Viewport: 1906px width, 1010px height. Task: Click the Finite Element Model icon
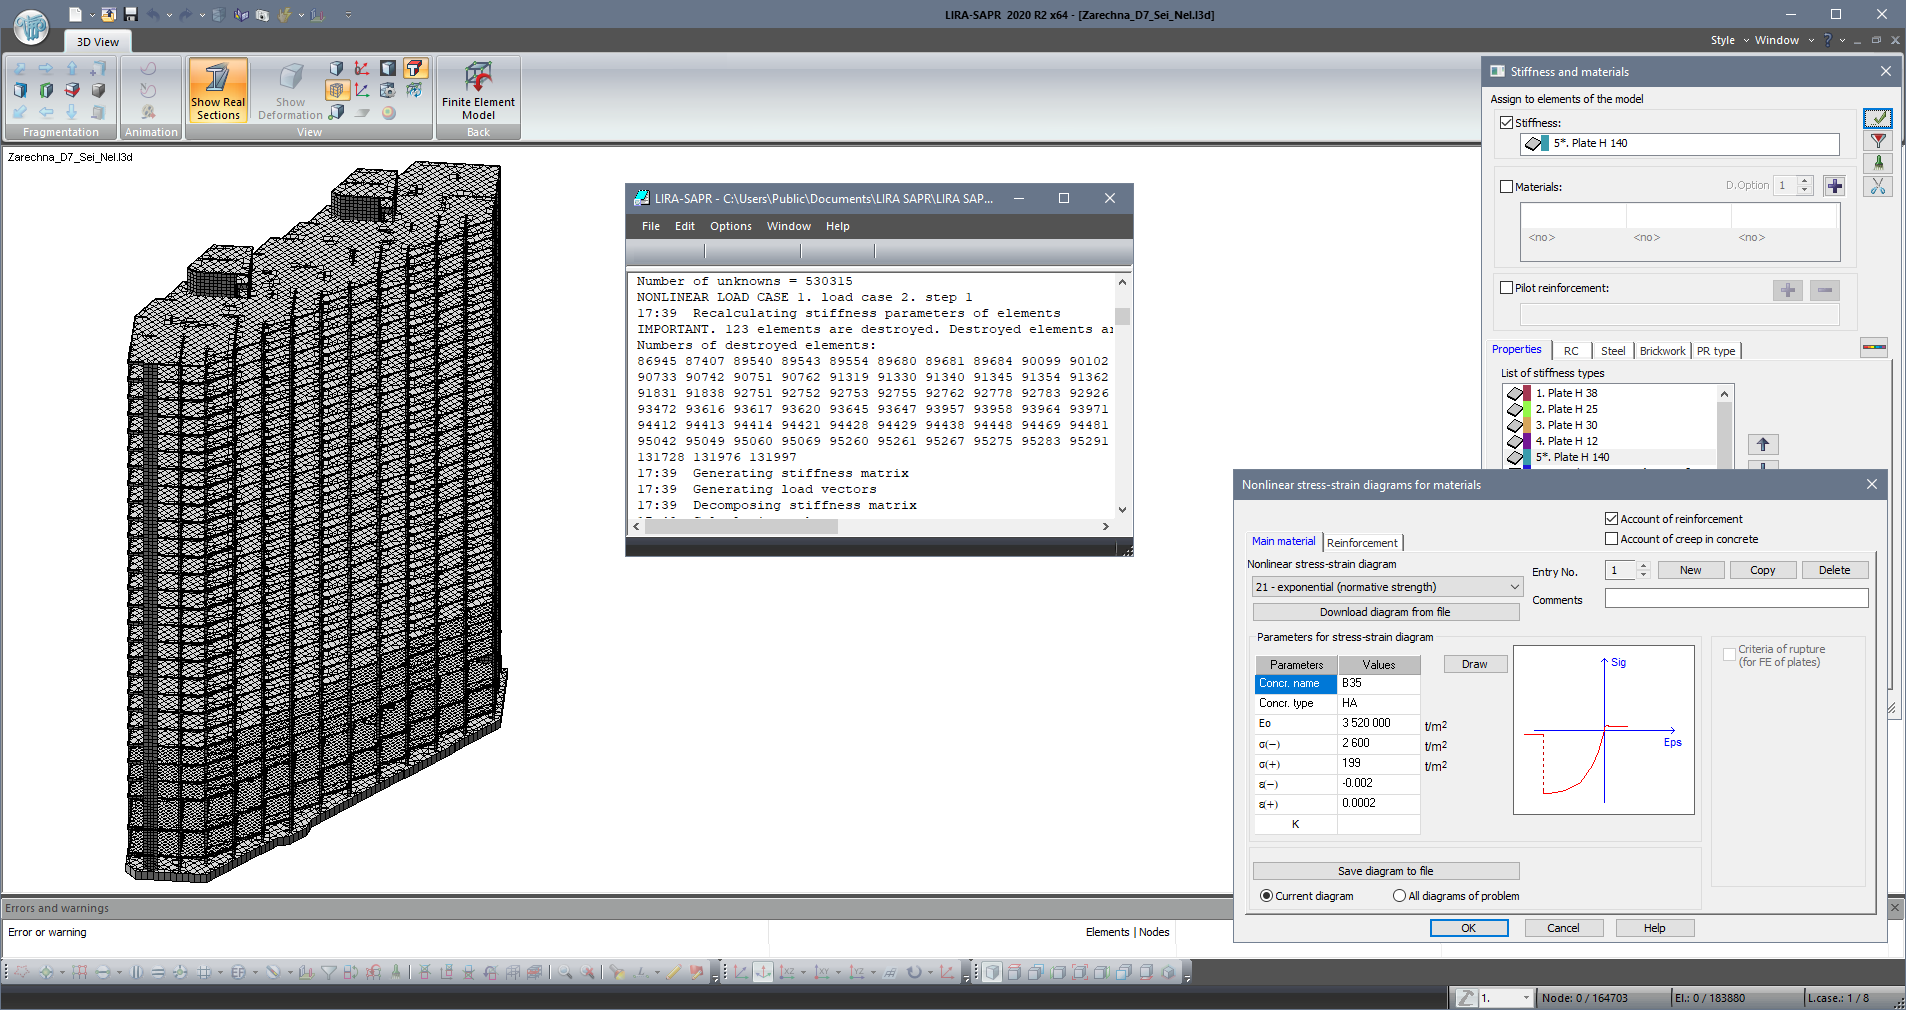tap(478, 91)
